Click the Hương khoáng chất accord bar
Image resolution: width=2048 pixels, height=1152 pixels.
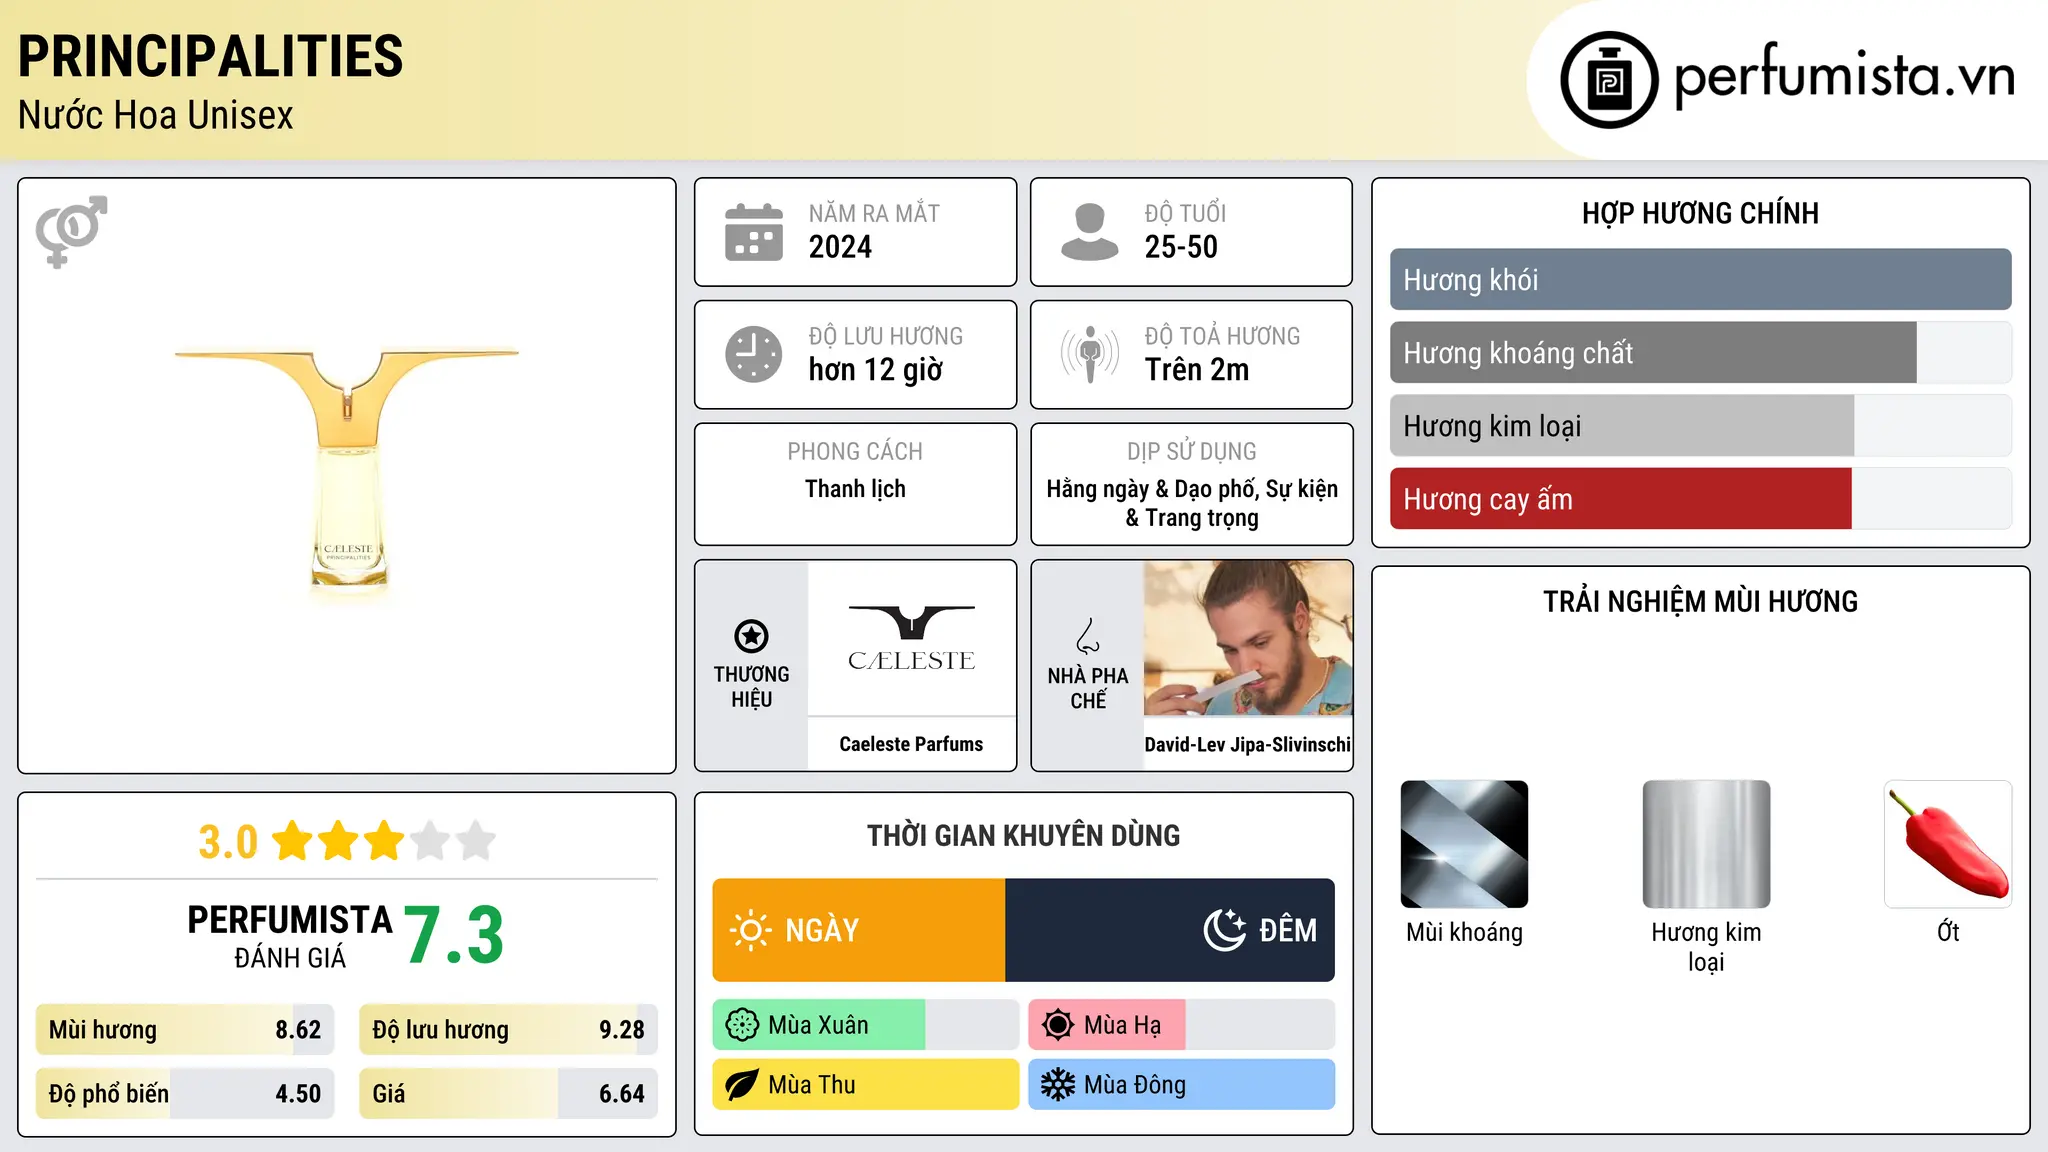click(1700, 352)
